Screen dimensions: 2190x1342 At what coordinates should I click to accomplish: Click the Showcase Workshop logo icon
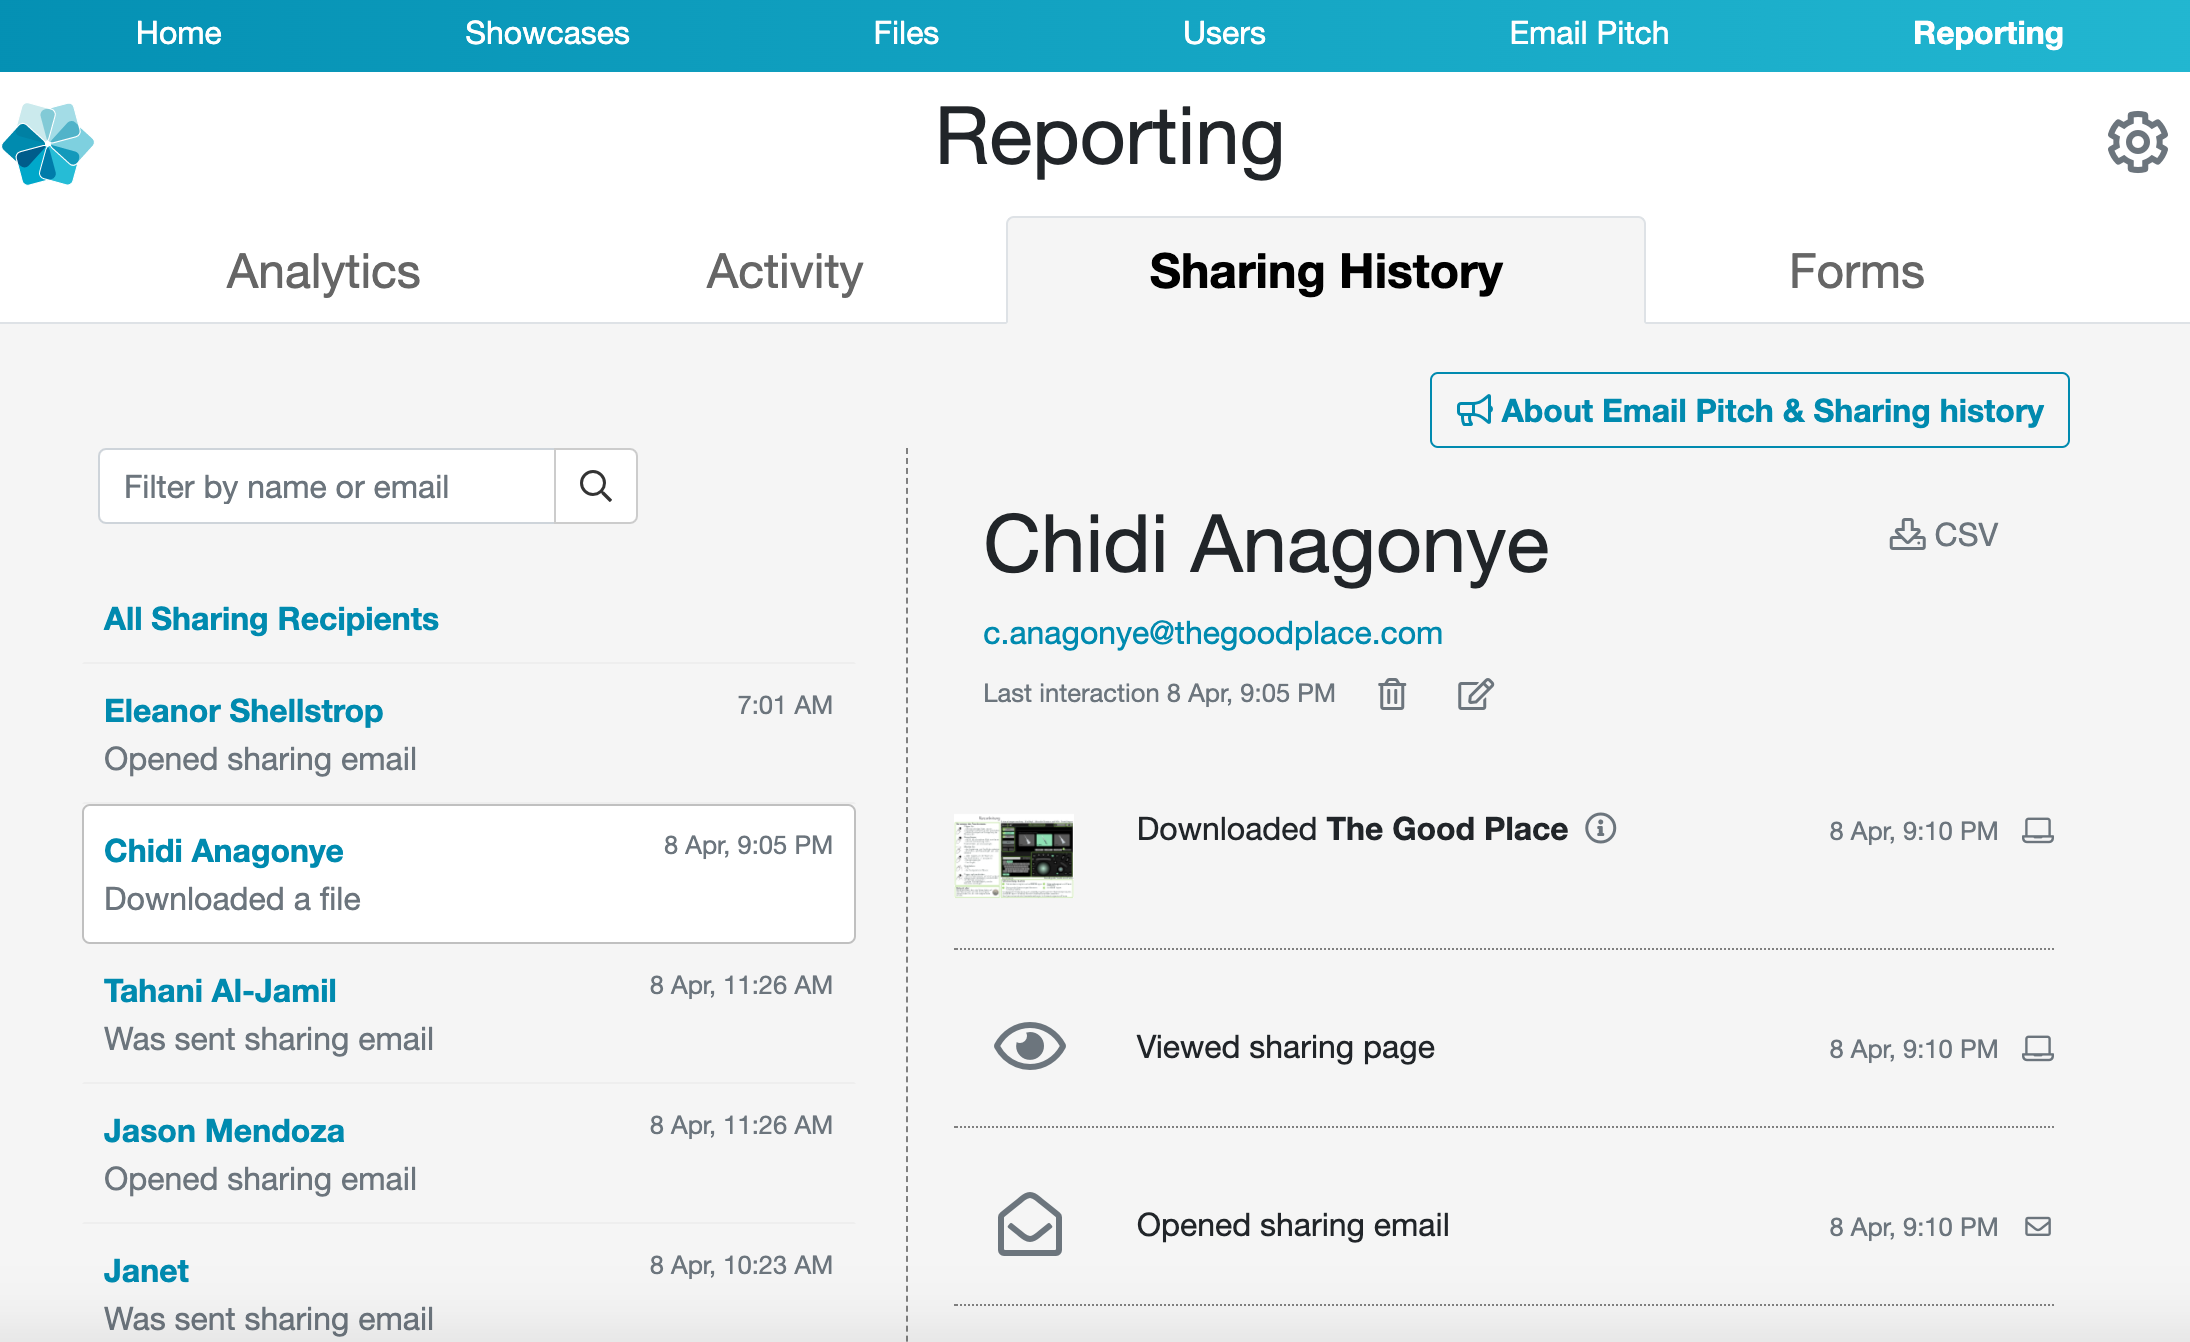48,144
